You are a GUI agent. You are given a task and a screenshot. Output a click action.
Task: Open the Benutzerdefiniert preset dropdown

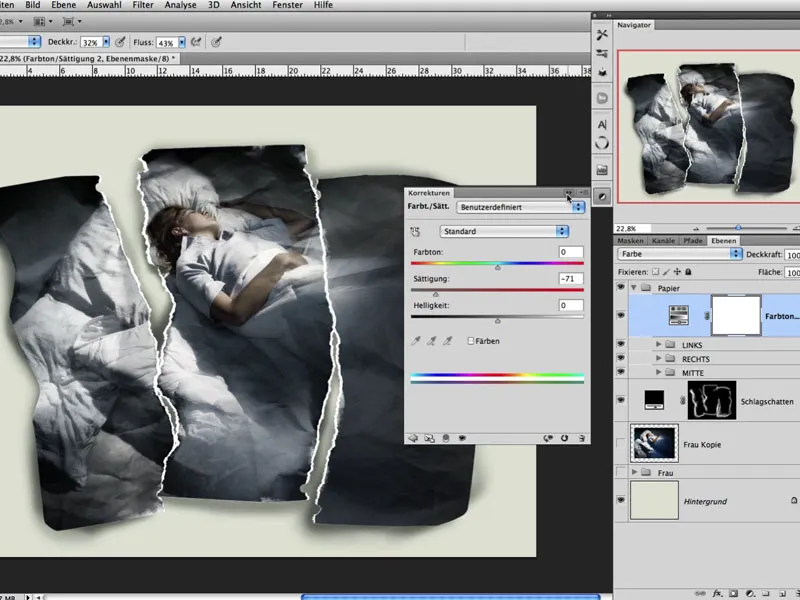[521, 207]
